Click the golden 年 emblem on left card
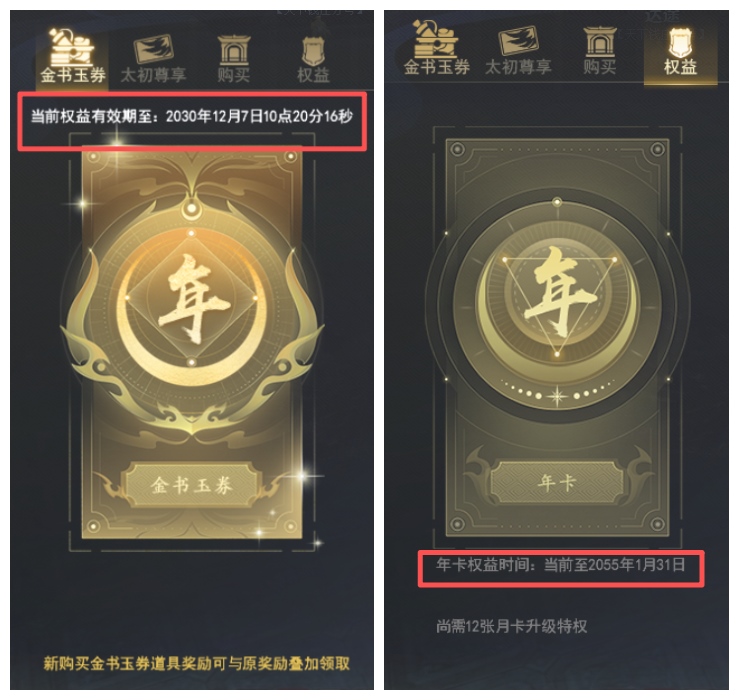The height and width of the screenshot is (700, 739). [192, 299]
